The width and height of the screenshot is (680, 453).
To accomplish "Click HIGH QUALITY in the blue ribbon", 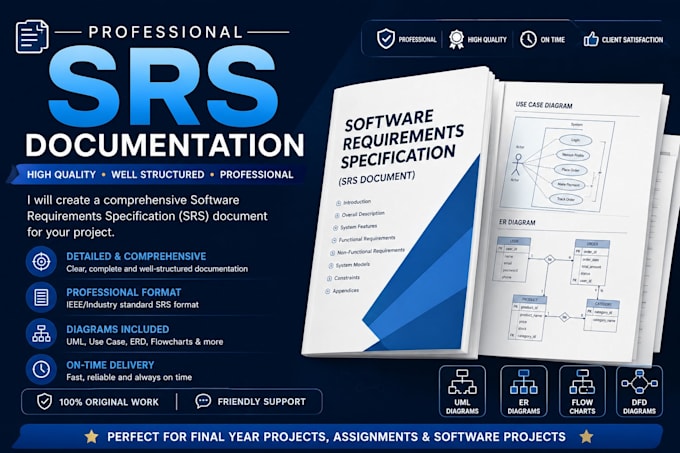I will pyautogui.click(x=61, y=175).
